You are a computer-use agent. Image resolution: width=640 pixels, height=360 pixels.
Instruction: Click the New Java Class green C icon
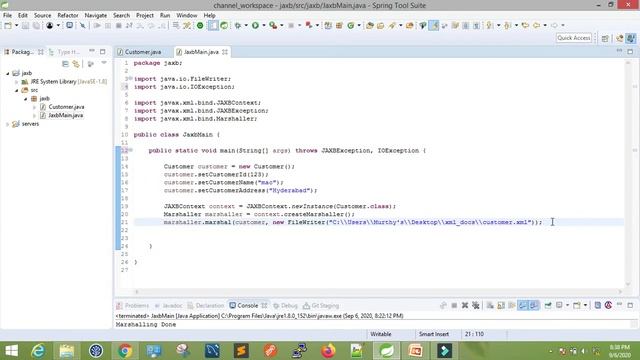[351, 25]
